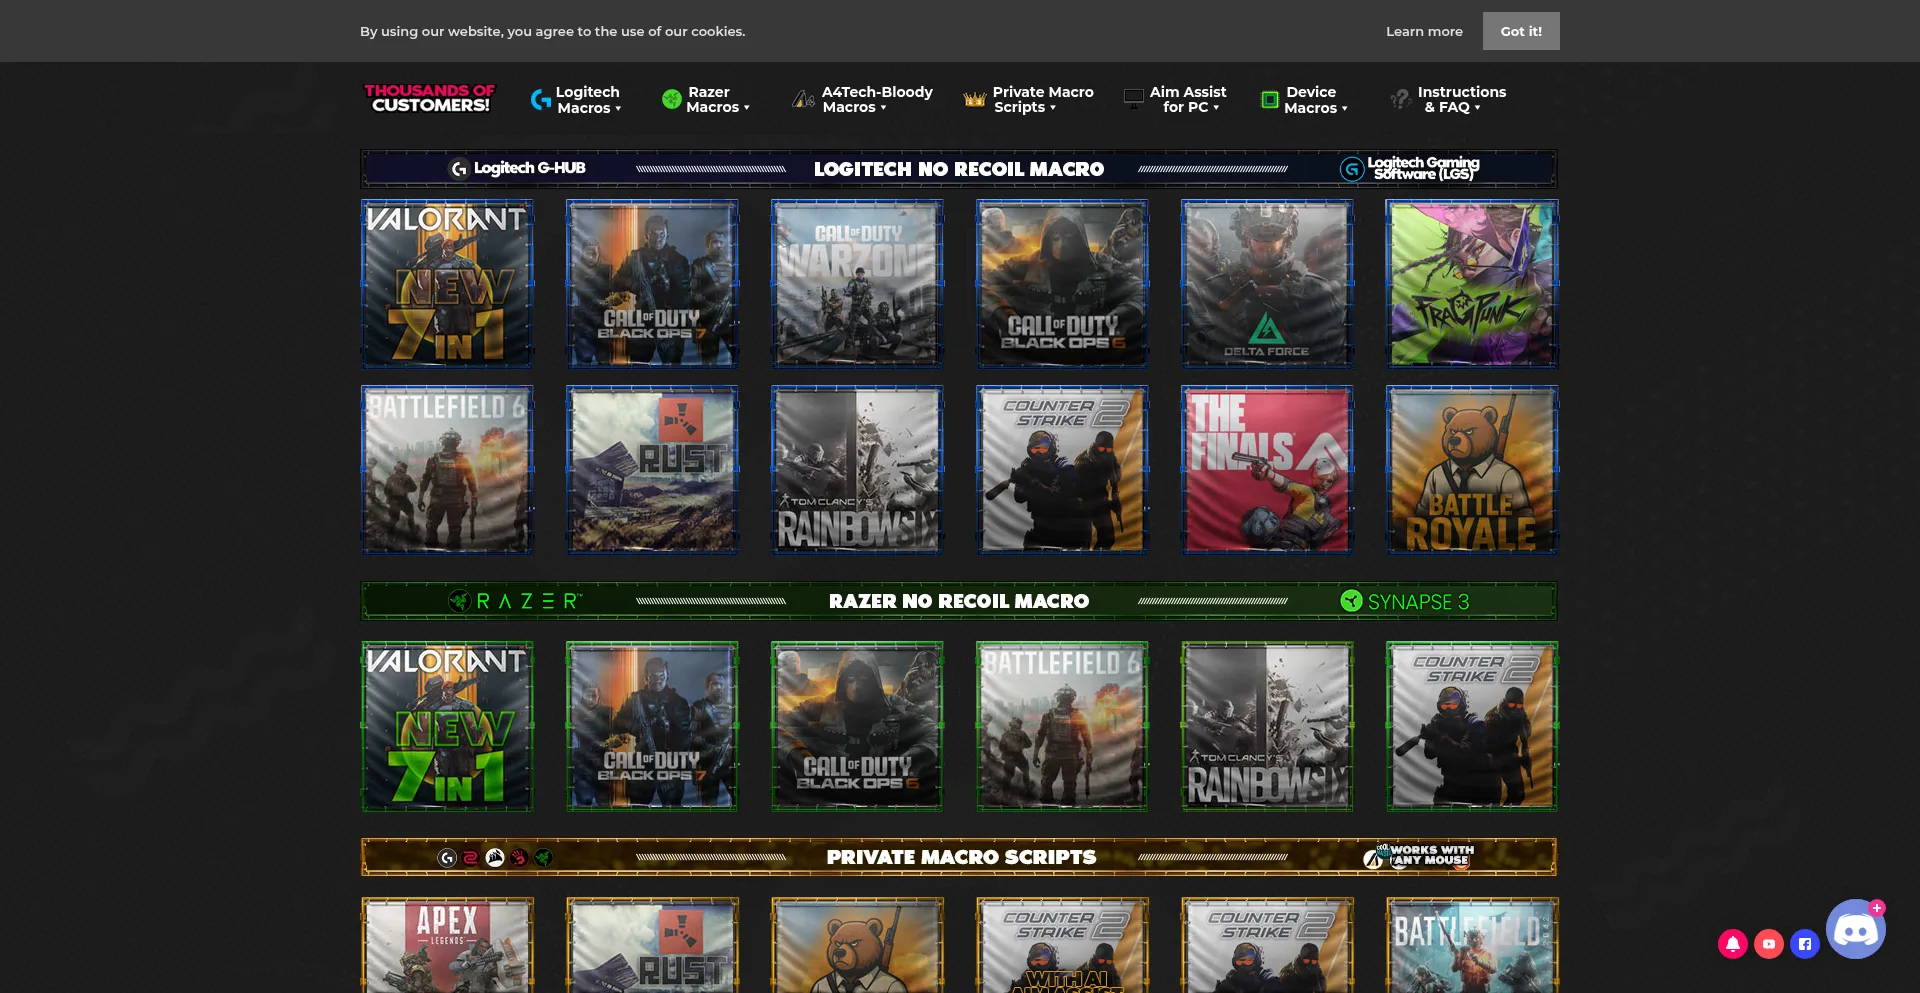Open Razer Call of Duty Black Ops 7 macro
Screen dimensions: 1920x993
(x=652, y=726)
